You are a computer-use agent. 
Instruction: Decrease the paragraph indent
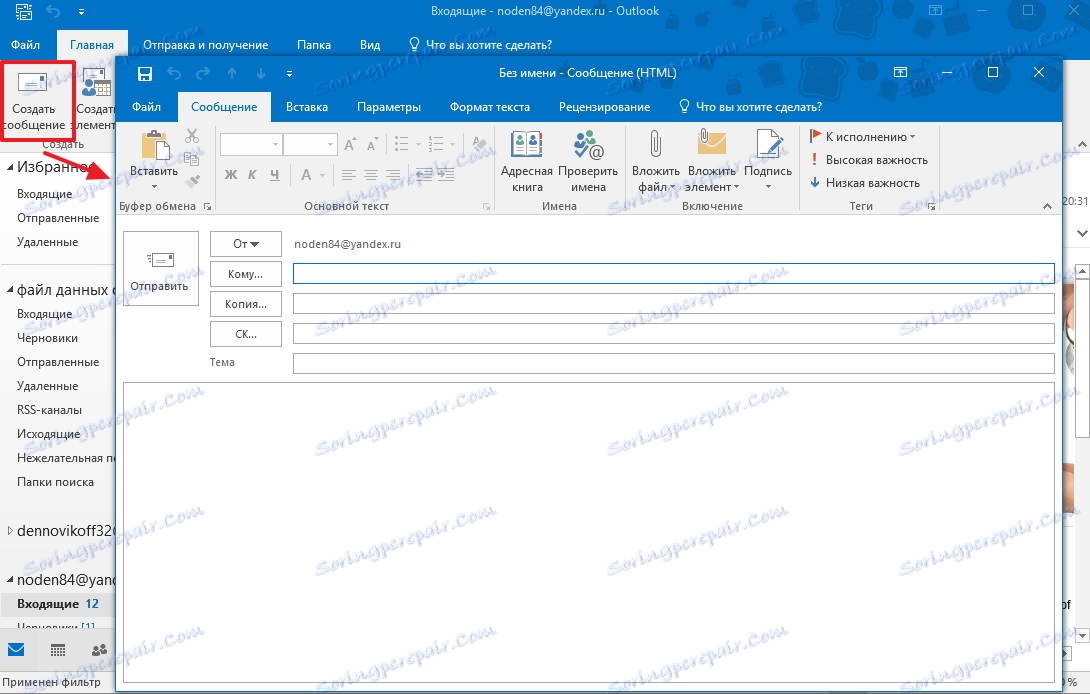coord(424,175)
